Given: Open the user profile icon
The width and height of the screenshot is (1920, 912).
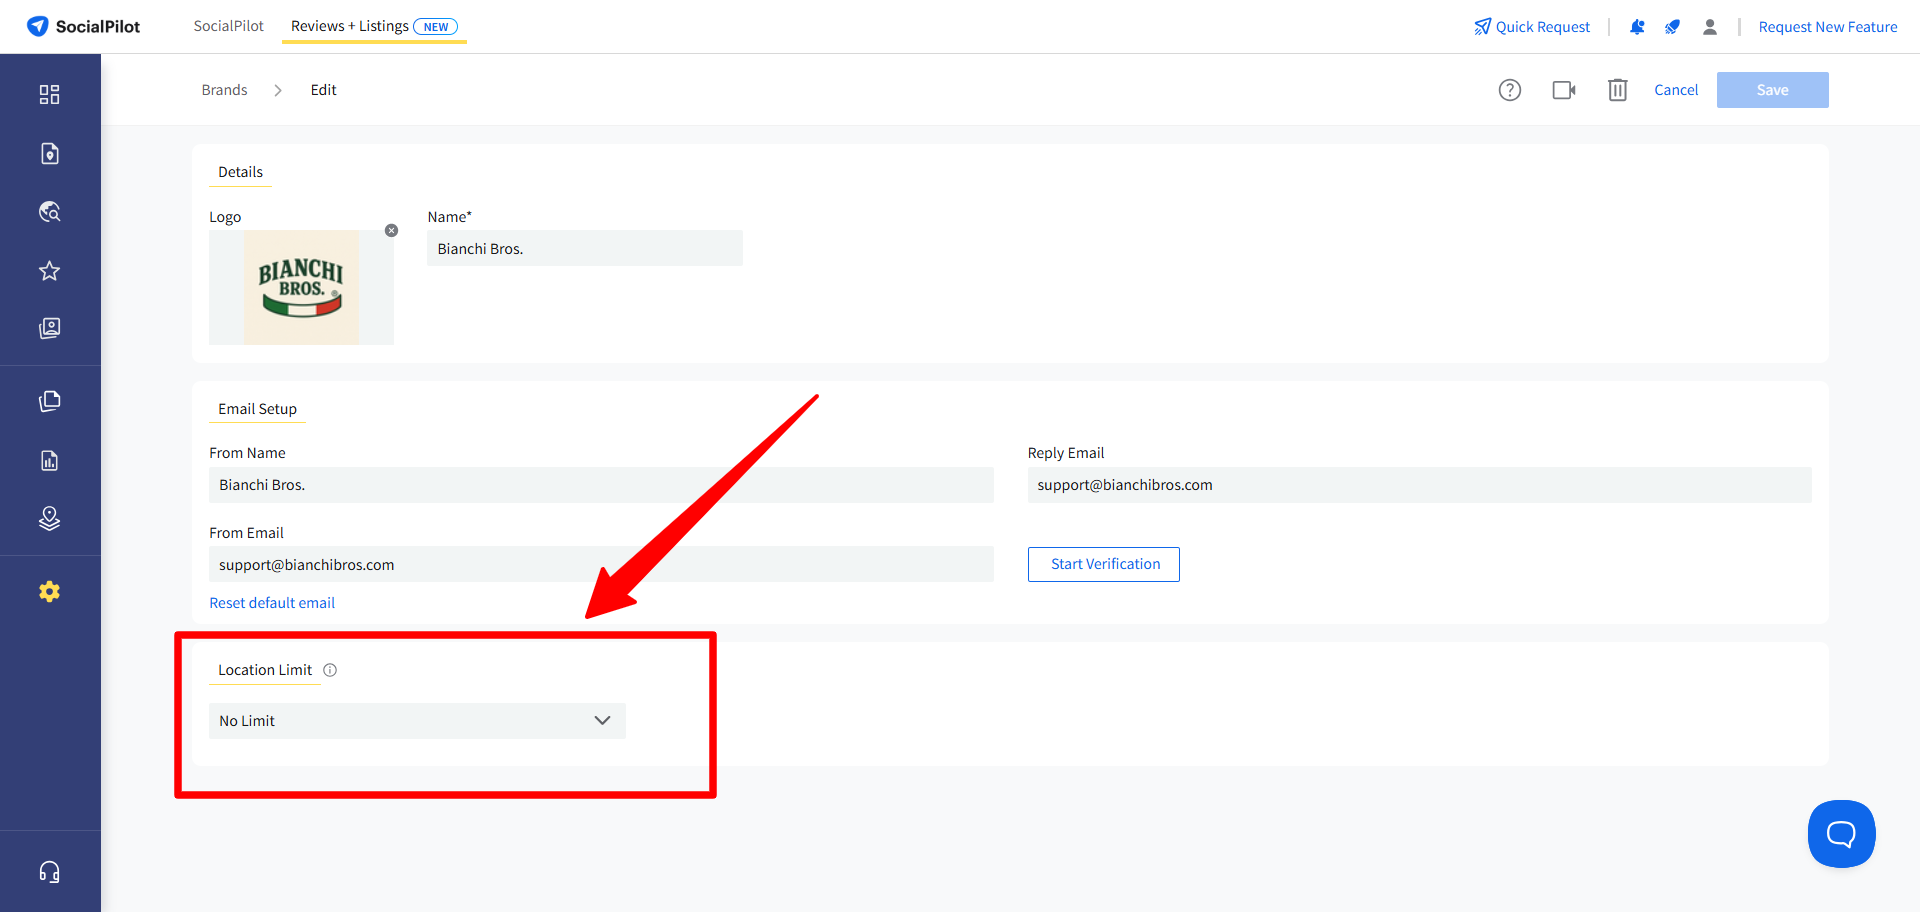Looking at the screenshot, I should (1710, 27).
